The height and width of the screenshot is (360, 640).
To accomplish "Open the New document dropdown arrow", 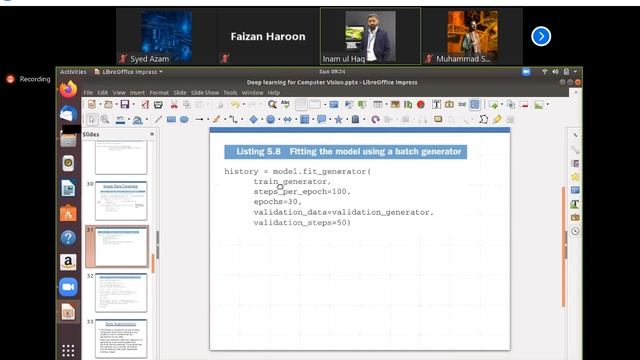I will [100, 105].
